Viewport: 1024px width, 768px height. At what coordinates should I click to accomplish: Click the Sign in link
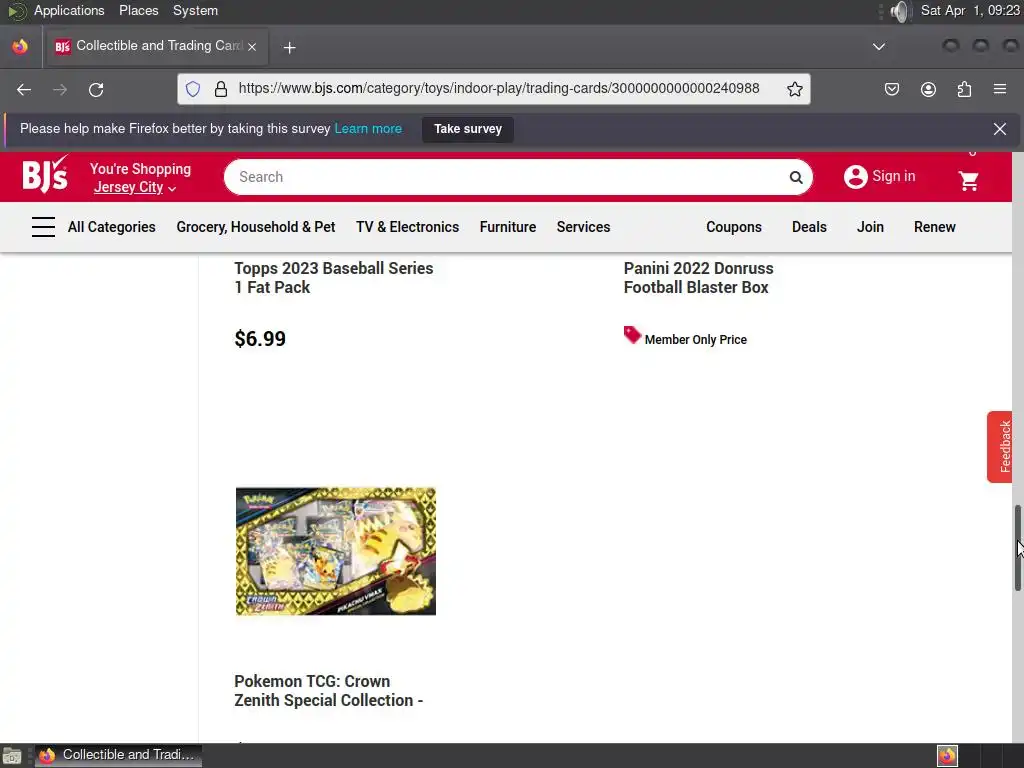(x=893, y=176)
